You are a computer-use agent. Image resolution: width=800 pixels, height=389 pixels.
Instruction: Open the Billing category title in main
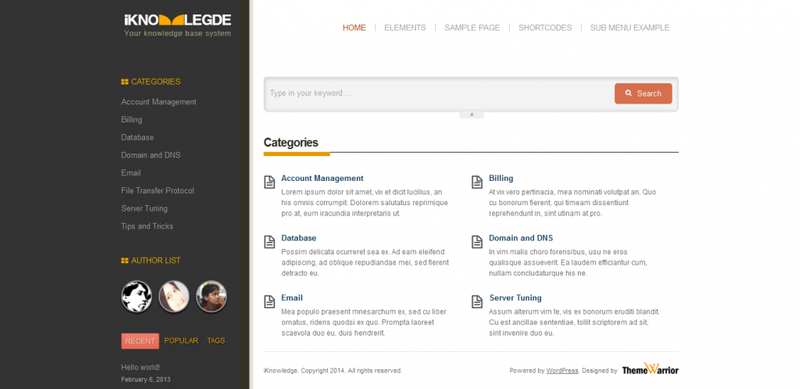pyautogui.click(x=501, y=178)
